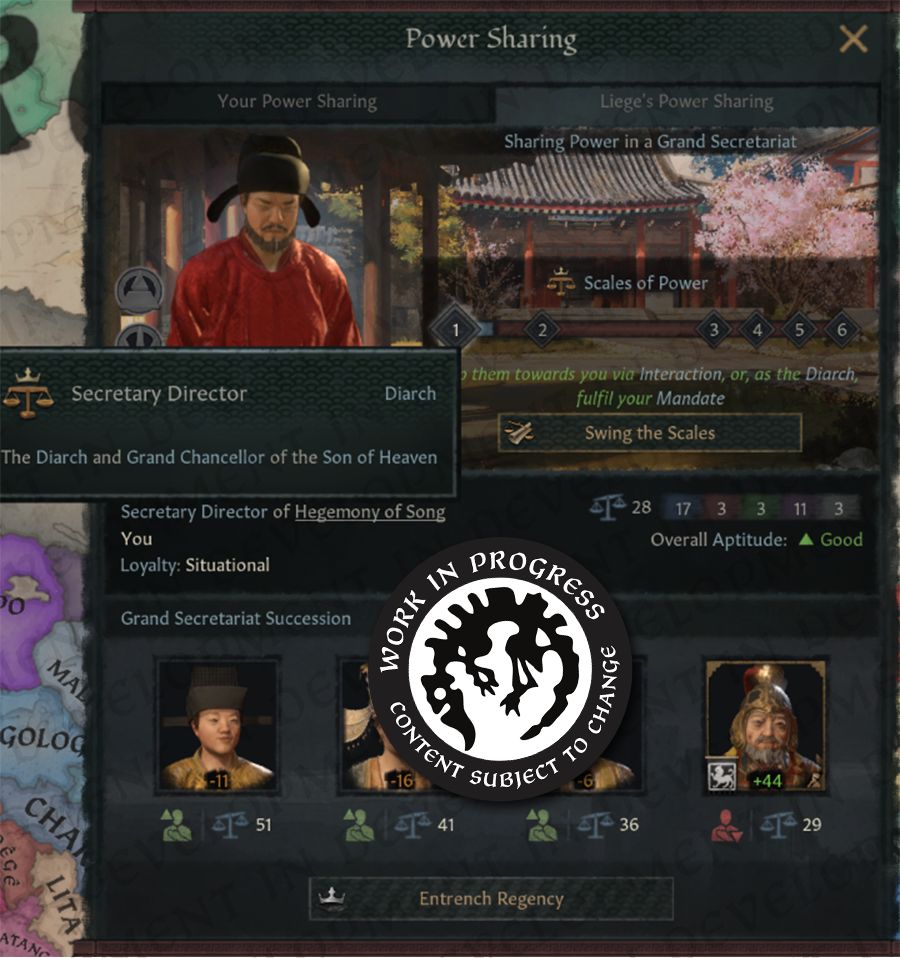
Task: Click red disapproval icon under helmeted successor
Action: [726, 825]
